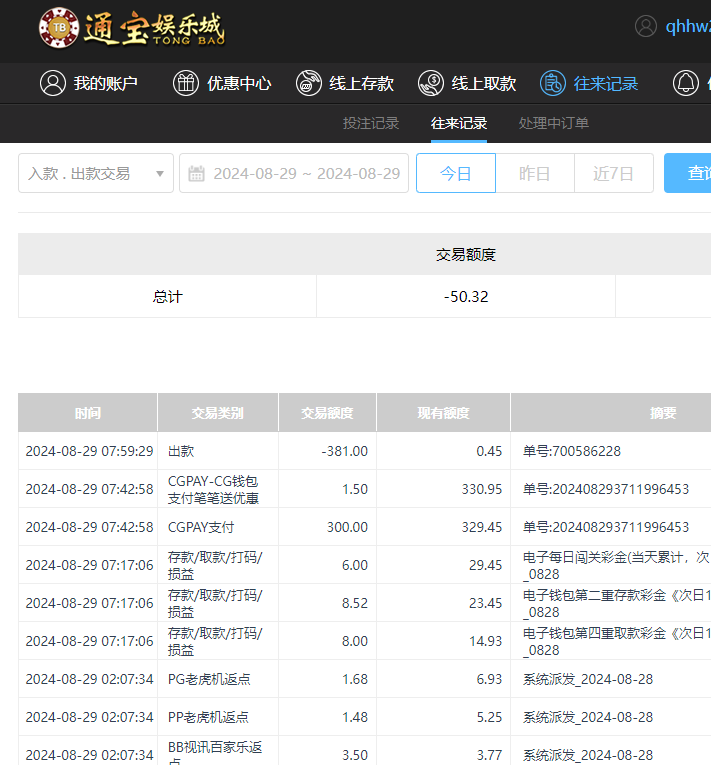Click the notification bell icon
This screenshot has height=765, width=711.
click(685, 83)
